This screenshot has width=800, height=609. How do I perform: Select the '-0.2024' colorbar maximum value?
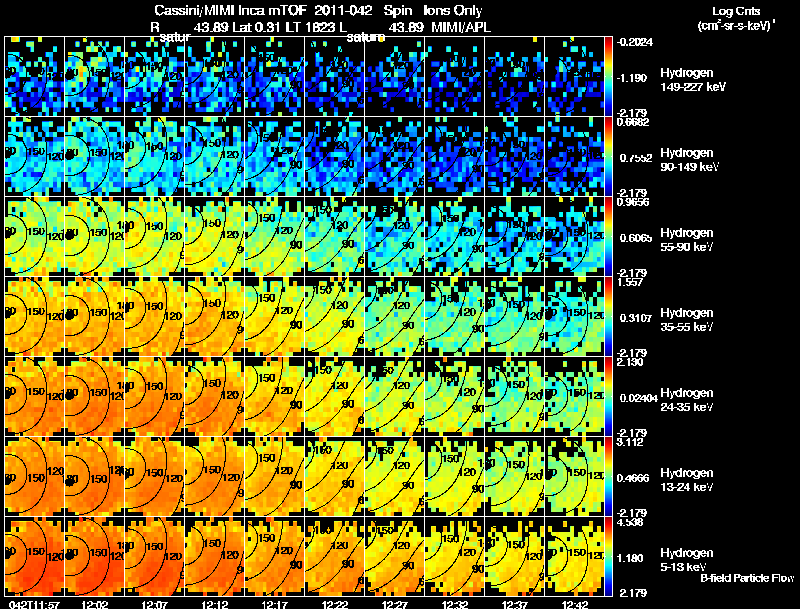pyautogui.click(x=634, y=42)
